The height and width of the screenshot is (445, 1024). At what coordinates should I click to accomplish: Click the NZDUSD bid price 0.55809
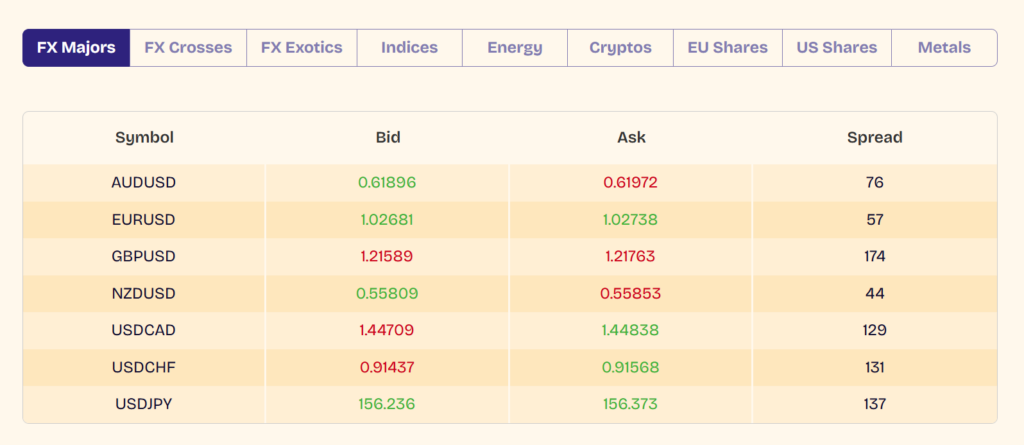tap(387, 293)
